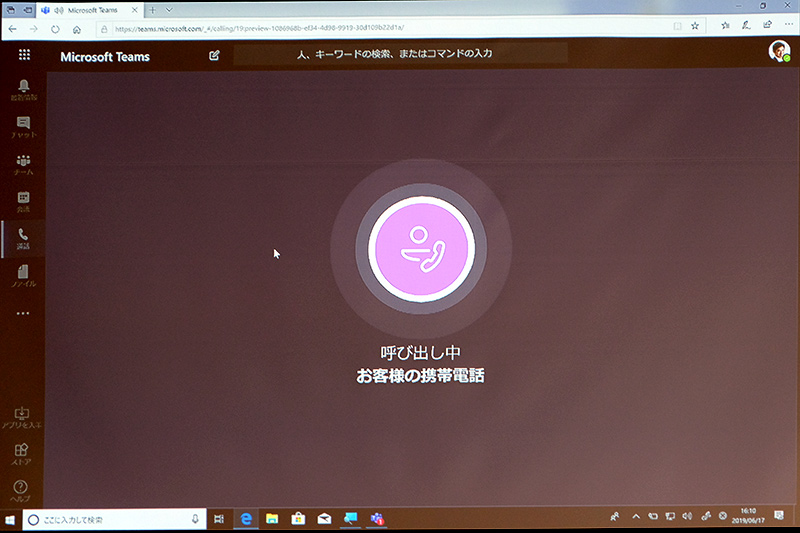Open the user profile avatar menu
Image resolution: width=800 pixels, height=533 pixels.
[779, 52]
